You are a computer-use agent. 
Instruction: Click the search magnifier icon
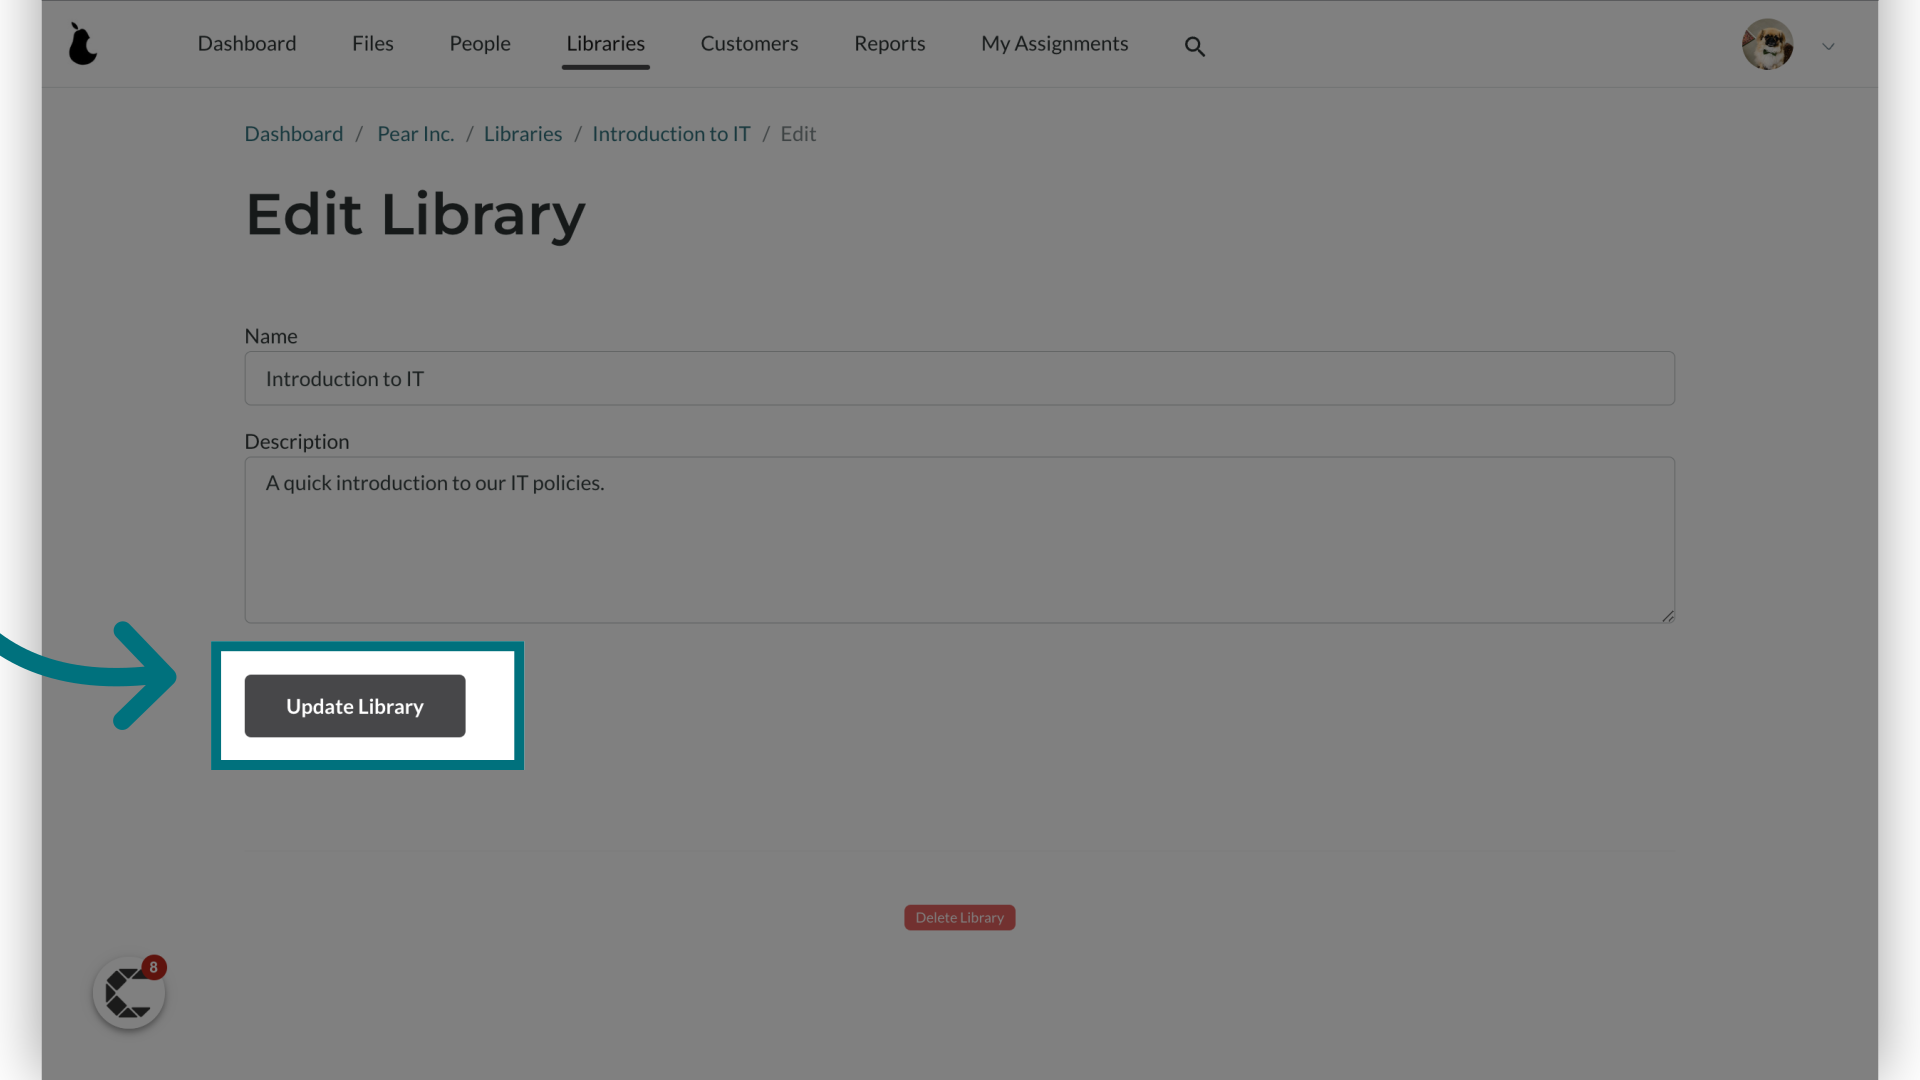click(1195, 46)
